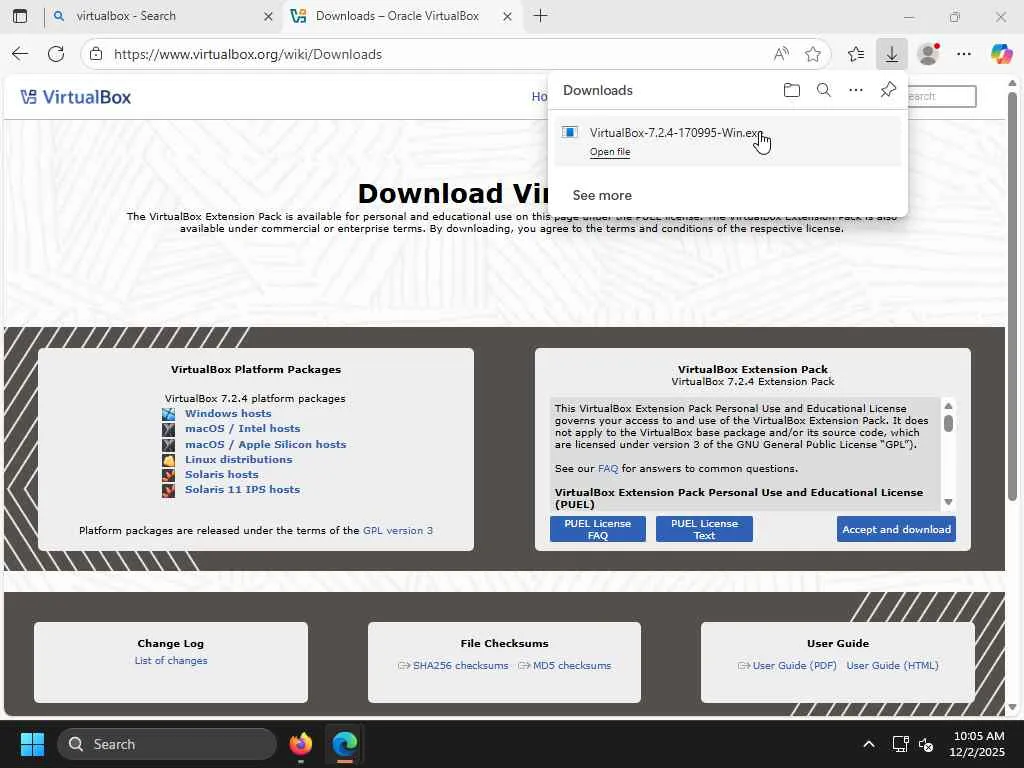Image resolution: width=1024 pixels, height=768 pixels.
Task: Open a new tab with plus
Action: click(x=540, y=16)
